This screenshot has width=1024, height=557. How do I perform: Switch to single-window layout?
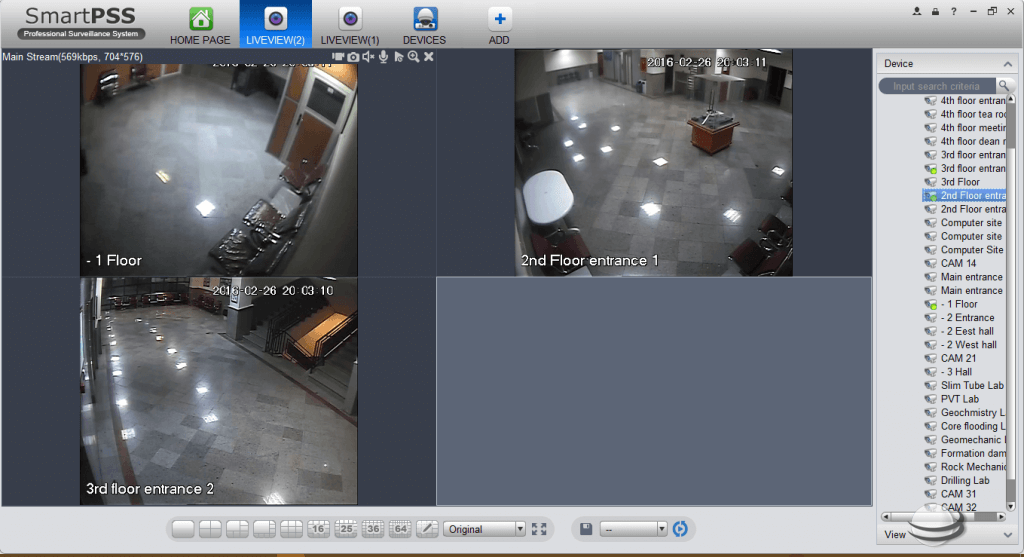[183, 529]
